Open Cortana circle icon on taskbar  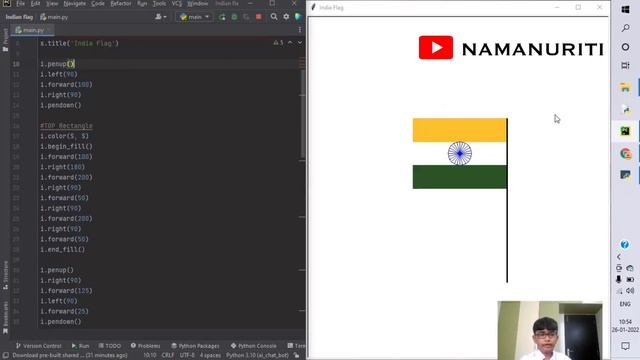click(625, 47)
